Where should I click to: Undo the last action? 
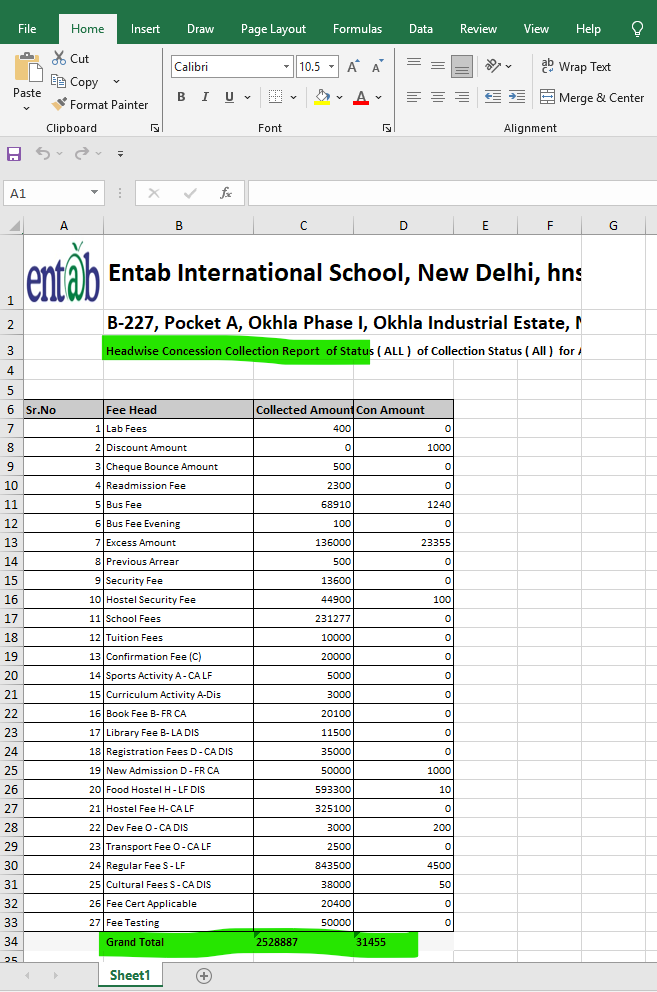[42, 153]
